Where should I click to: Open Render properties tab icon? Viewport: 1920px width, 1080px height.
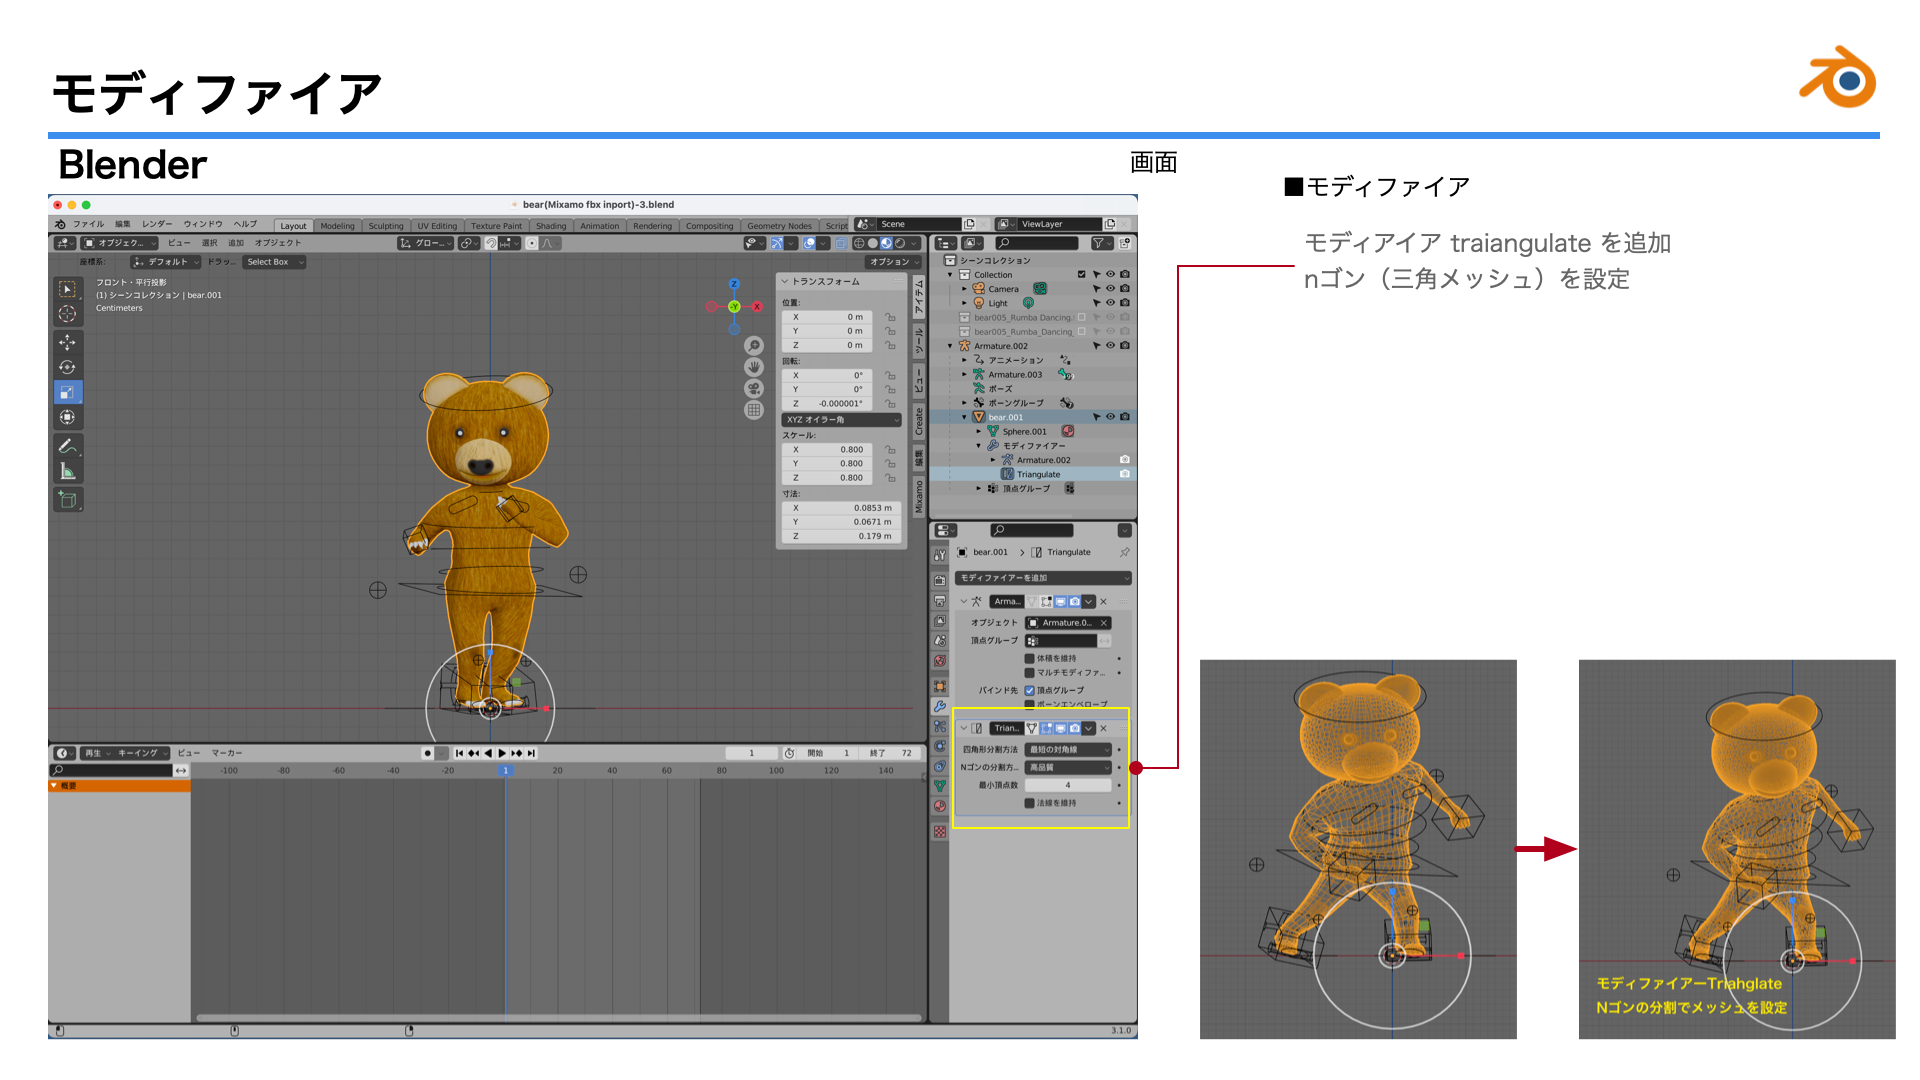[940, 580]
